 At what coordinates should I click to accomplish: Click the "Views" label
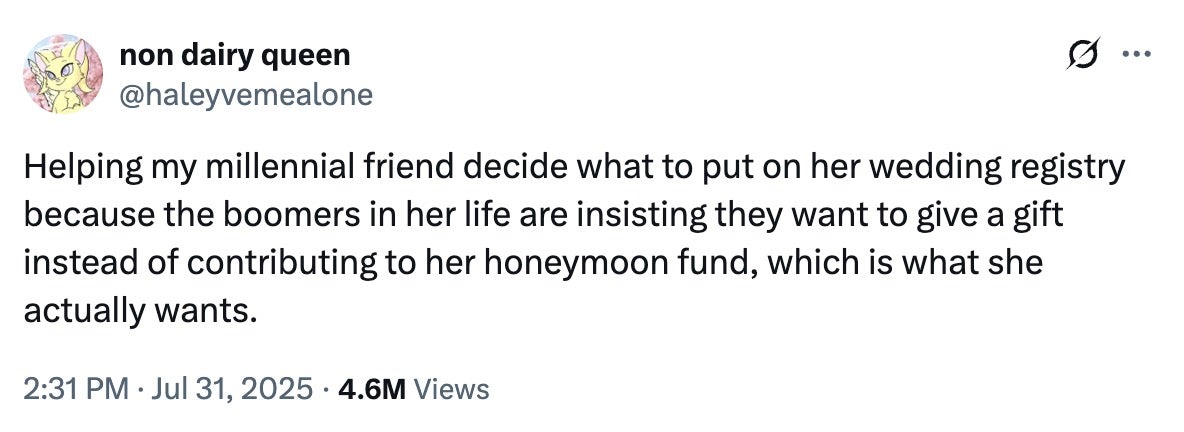point(450,388)
